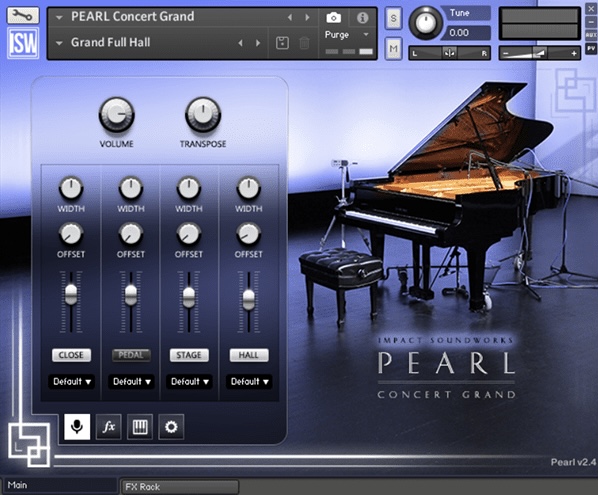Open the instrument dropdown arrow for PEARL Concert Grand
Image resolution: width=598 pixels, height=495 pixels.
(59, 18)
